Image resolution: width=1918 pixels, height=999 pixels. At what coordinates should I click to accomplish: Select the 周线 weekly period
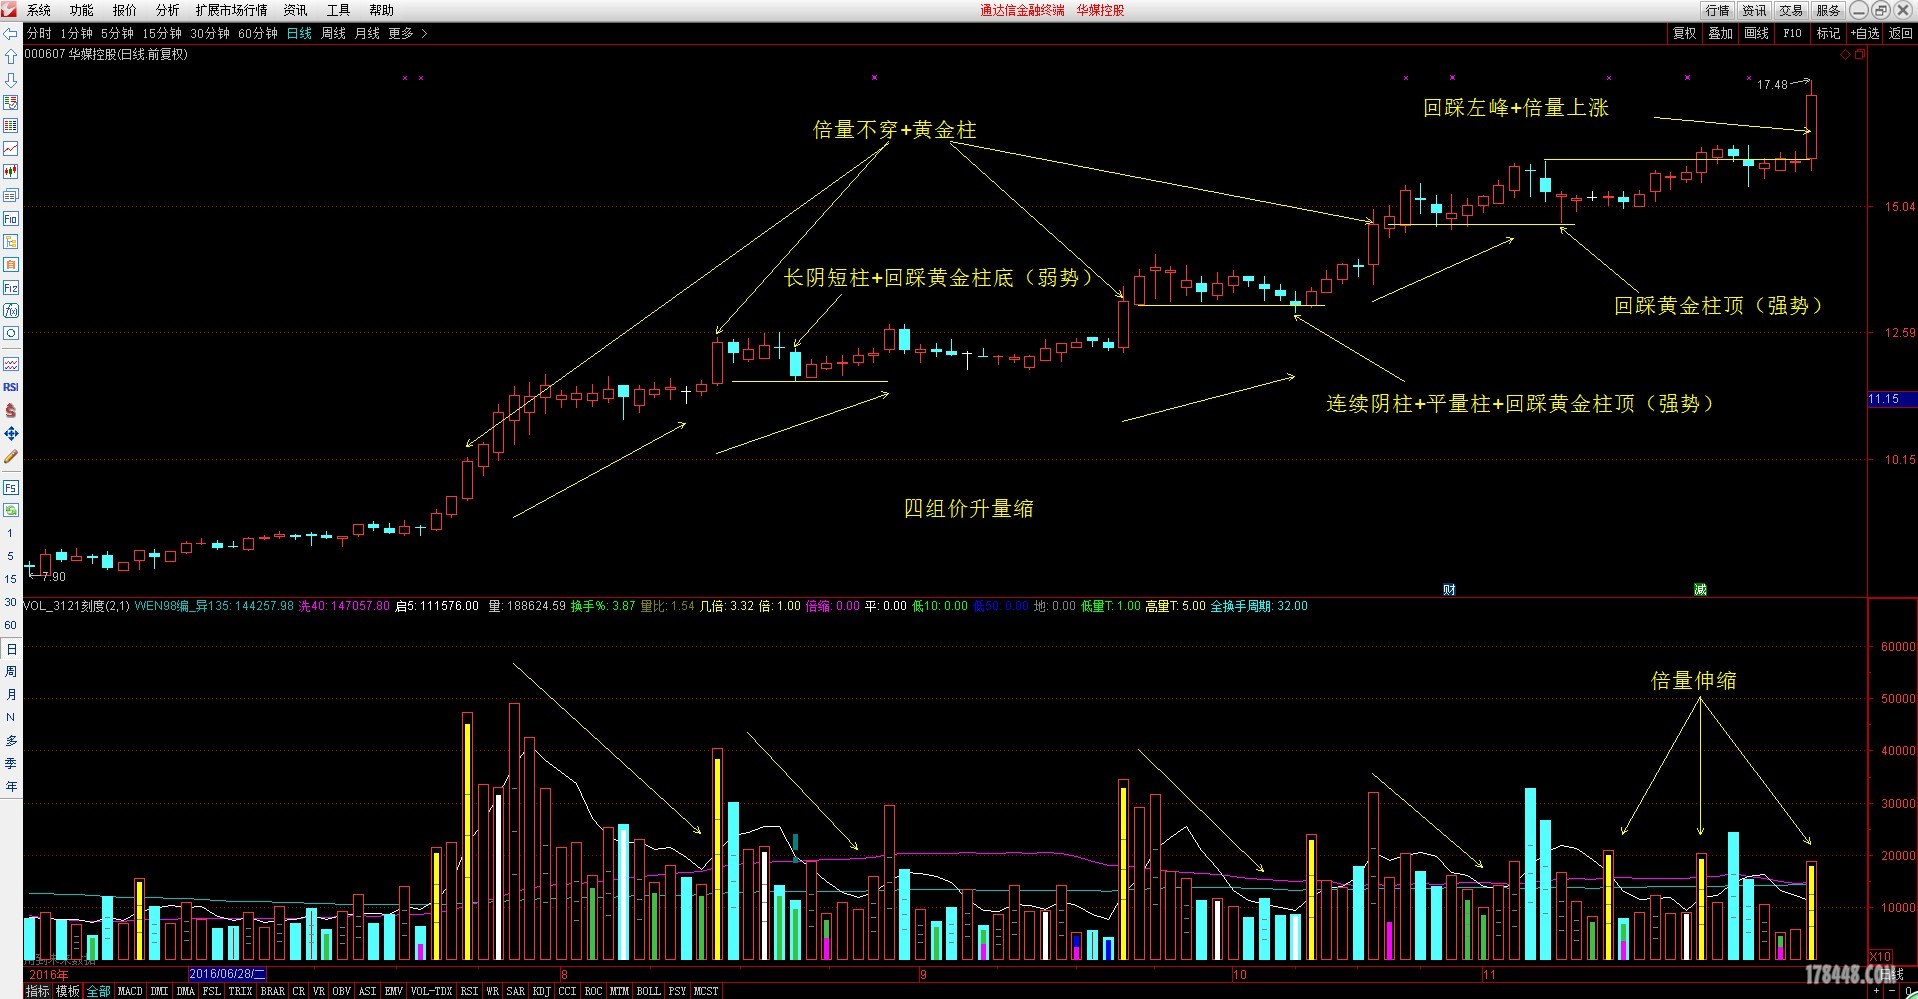(x=333, y=33)
